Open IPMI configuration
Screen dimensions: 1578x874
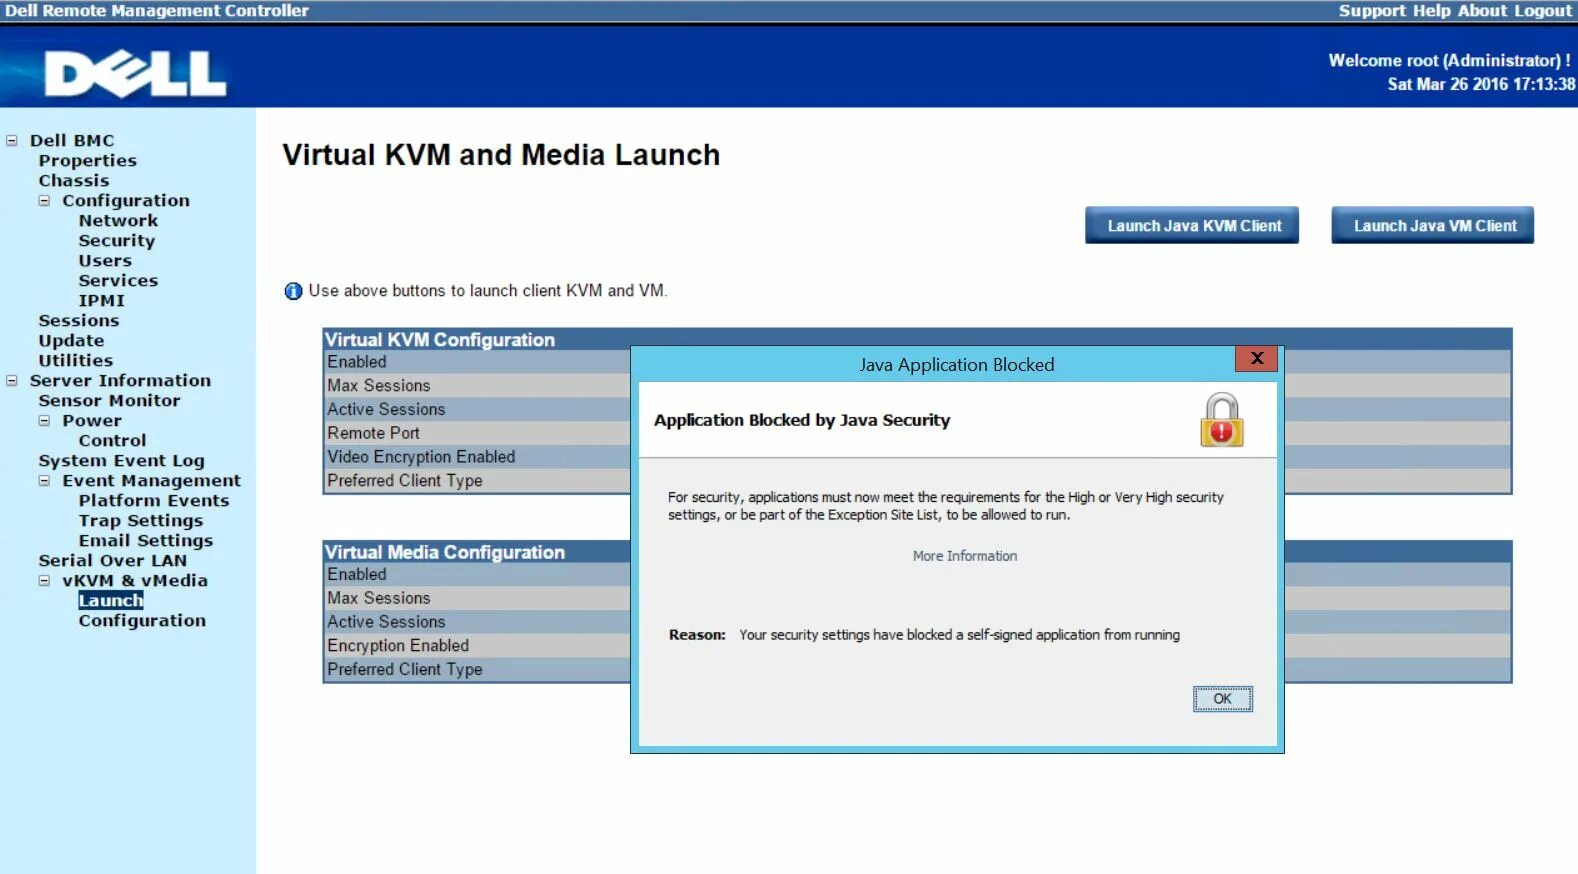102,301
